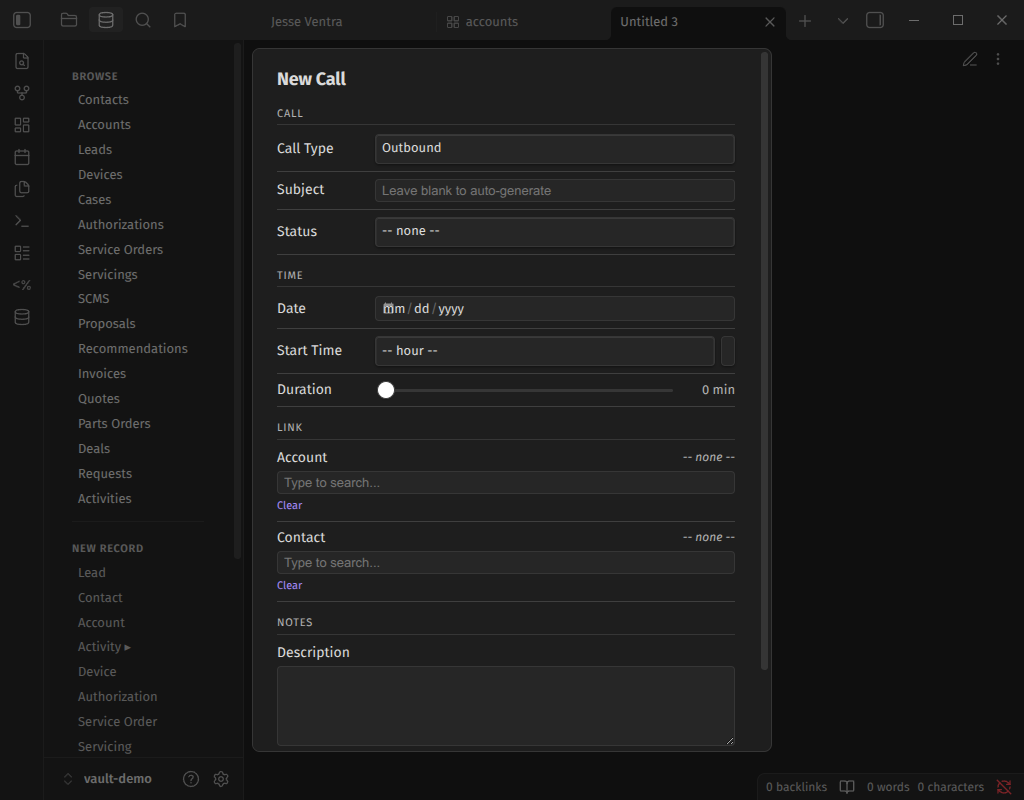Image resolution: width=1024 pixels, height=800 pixels.
Task: Select the database icon in top sidebar tabs
Action: [x=106, y=20]
